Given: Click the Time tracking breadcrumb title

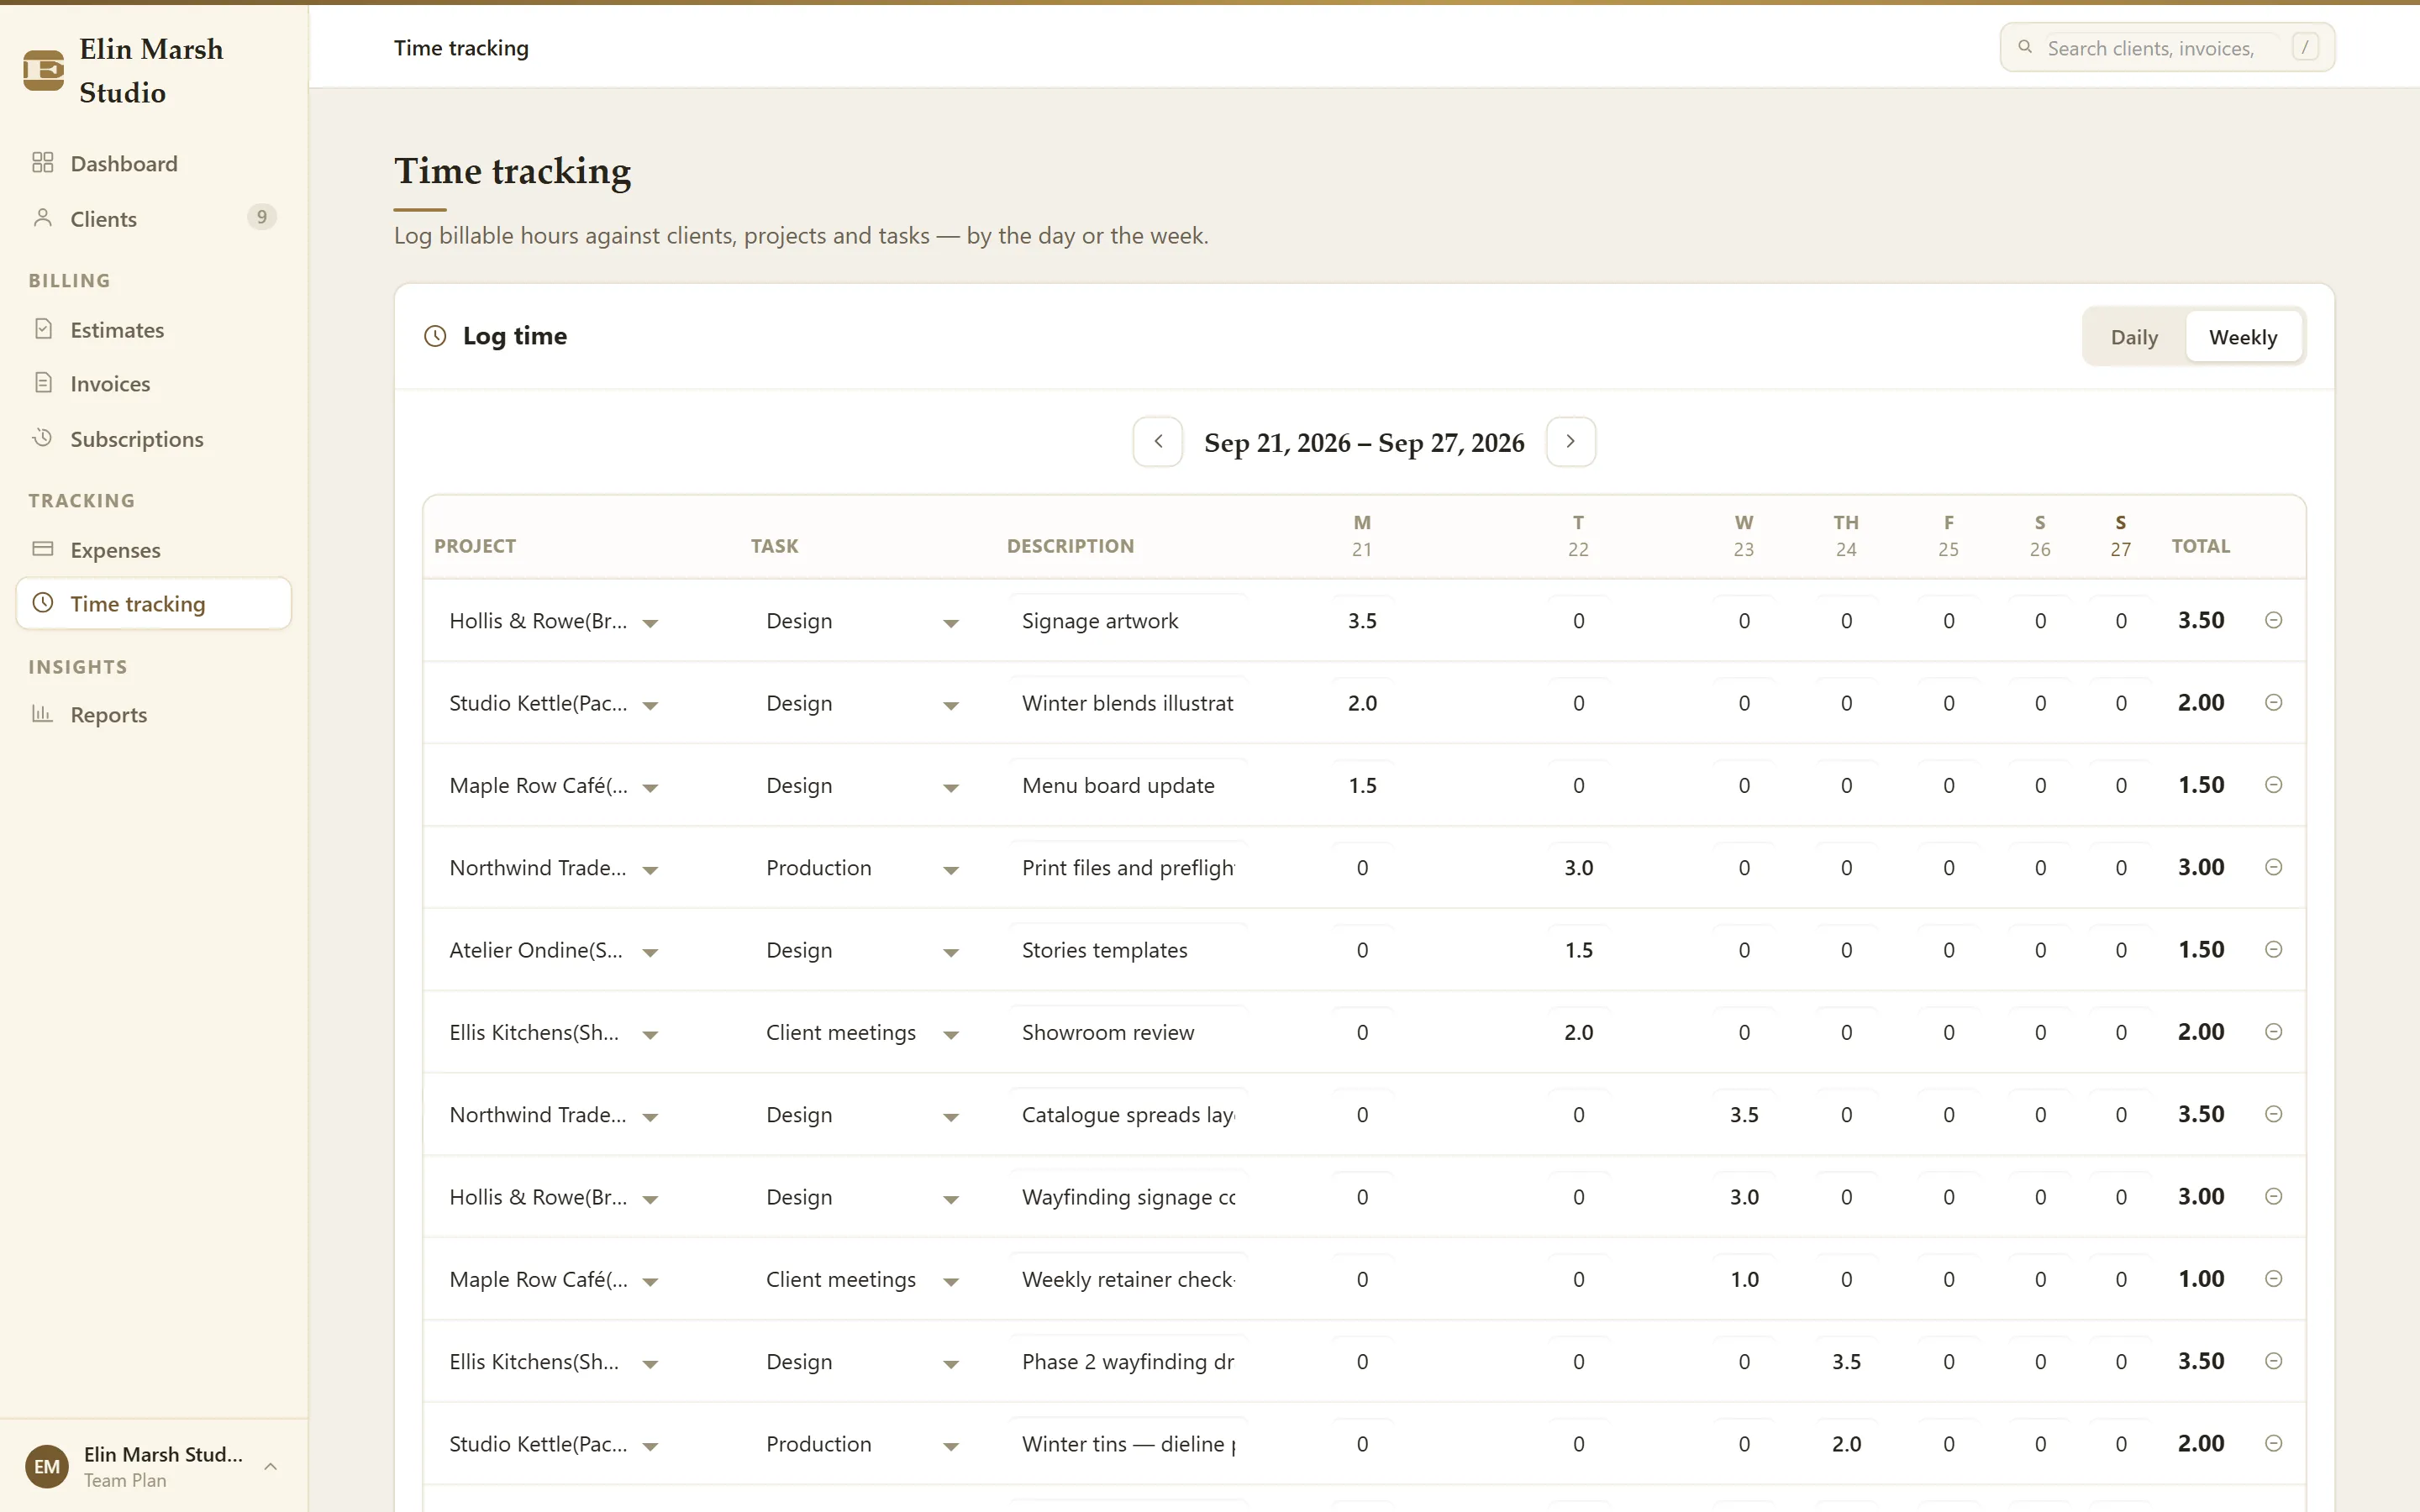Looking at the screenshot, I should 461,48.
